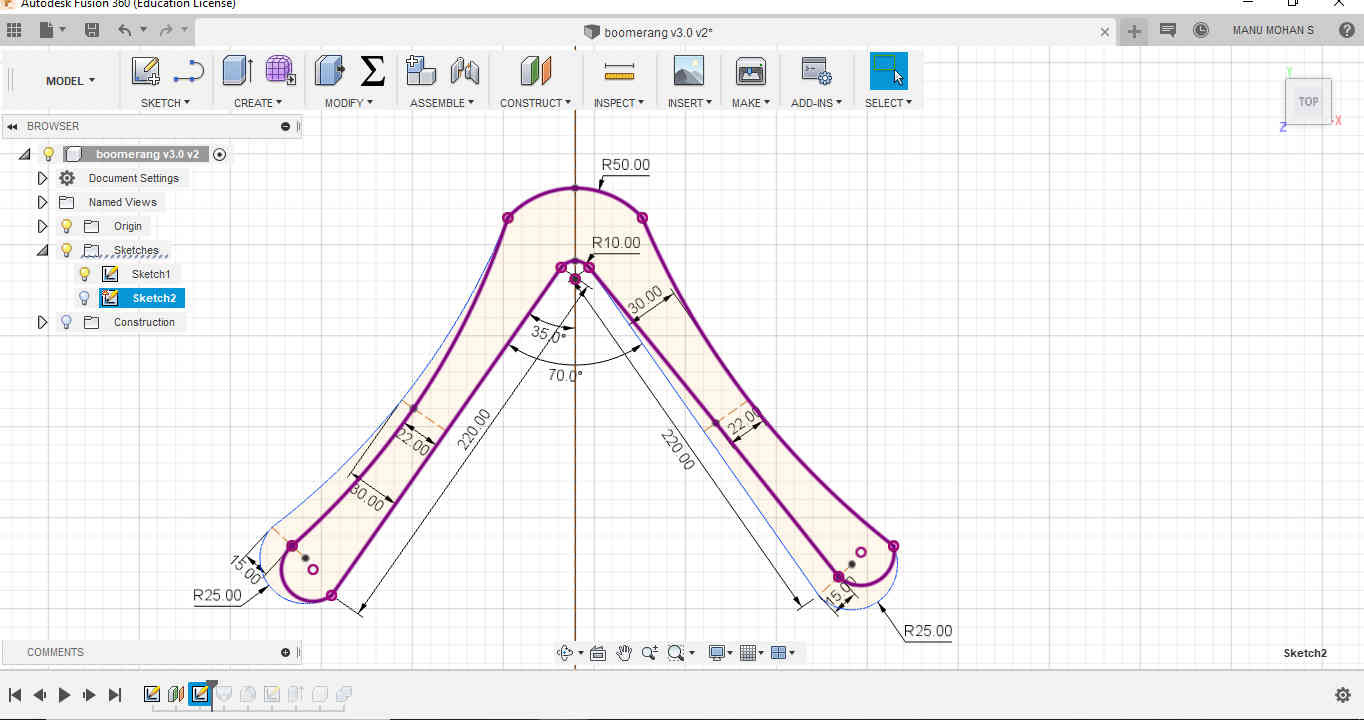Open the MAKE dropdown
This screenshot has width=1364, height=720.
[x=751, y=103]
